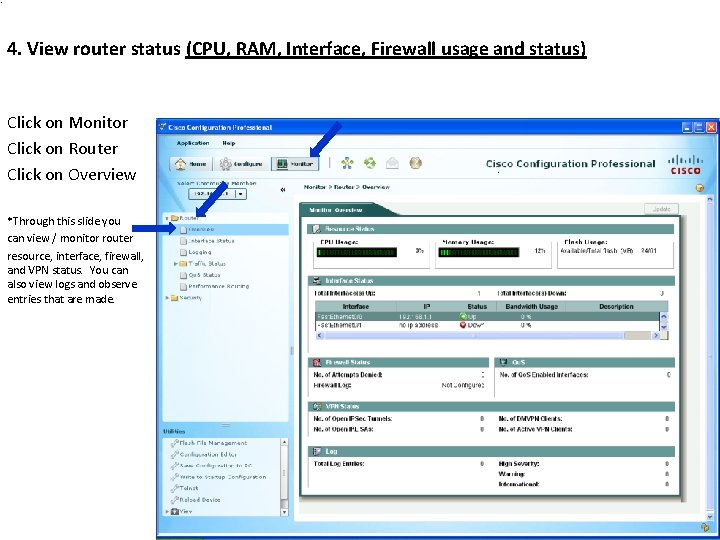
Task: Click the red Down status icon
Action: (463, 325)
